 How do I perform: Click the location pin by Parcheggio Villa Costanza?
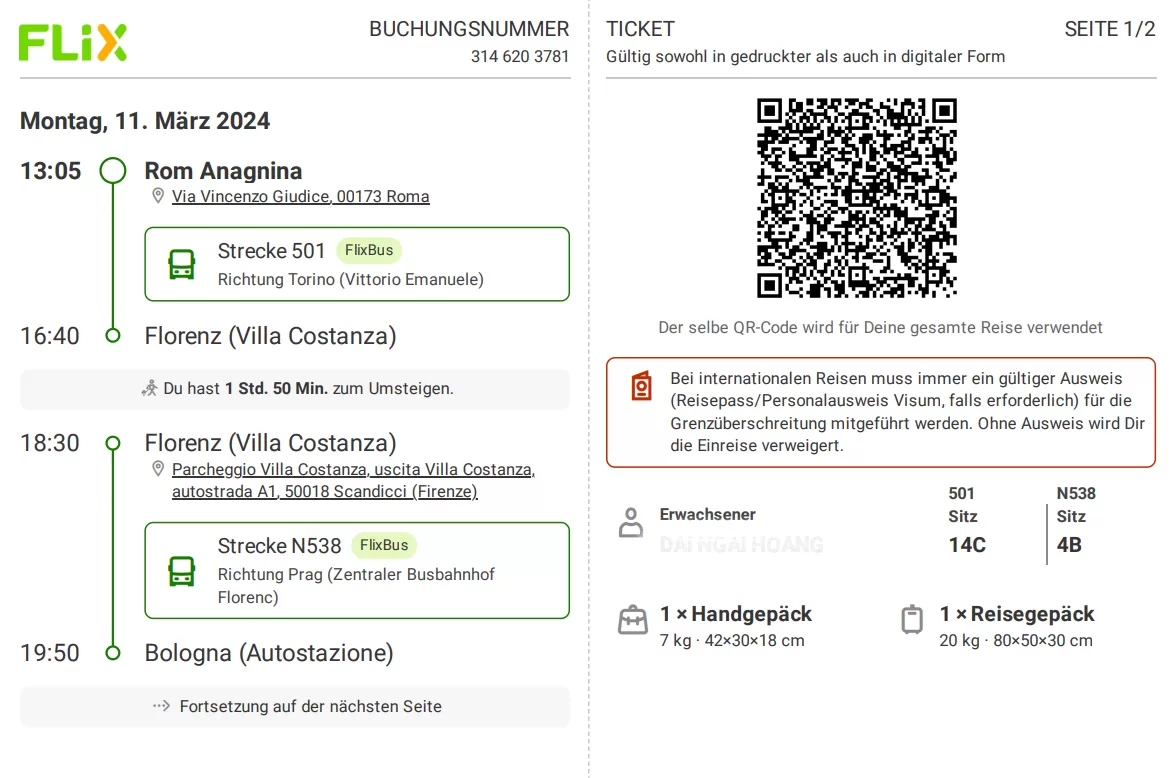[158, 469]
